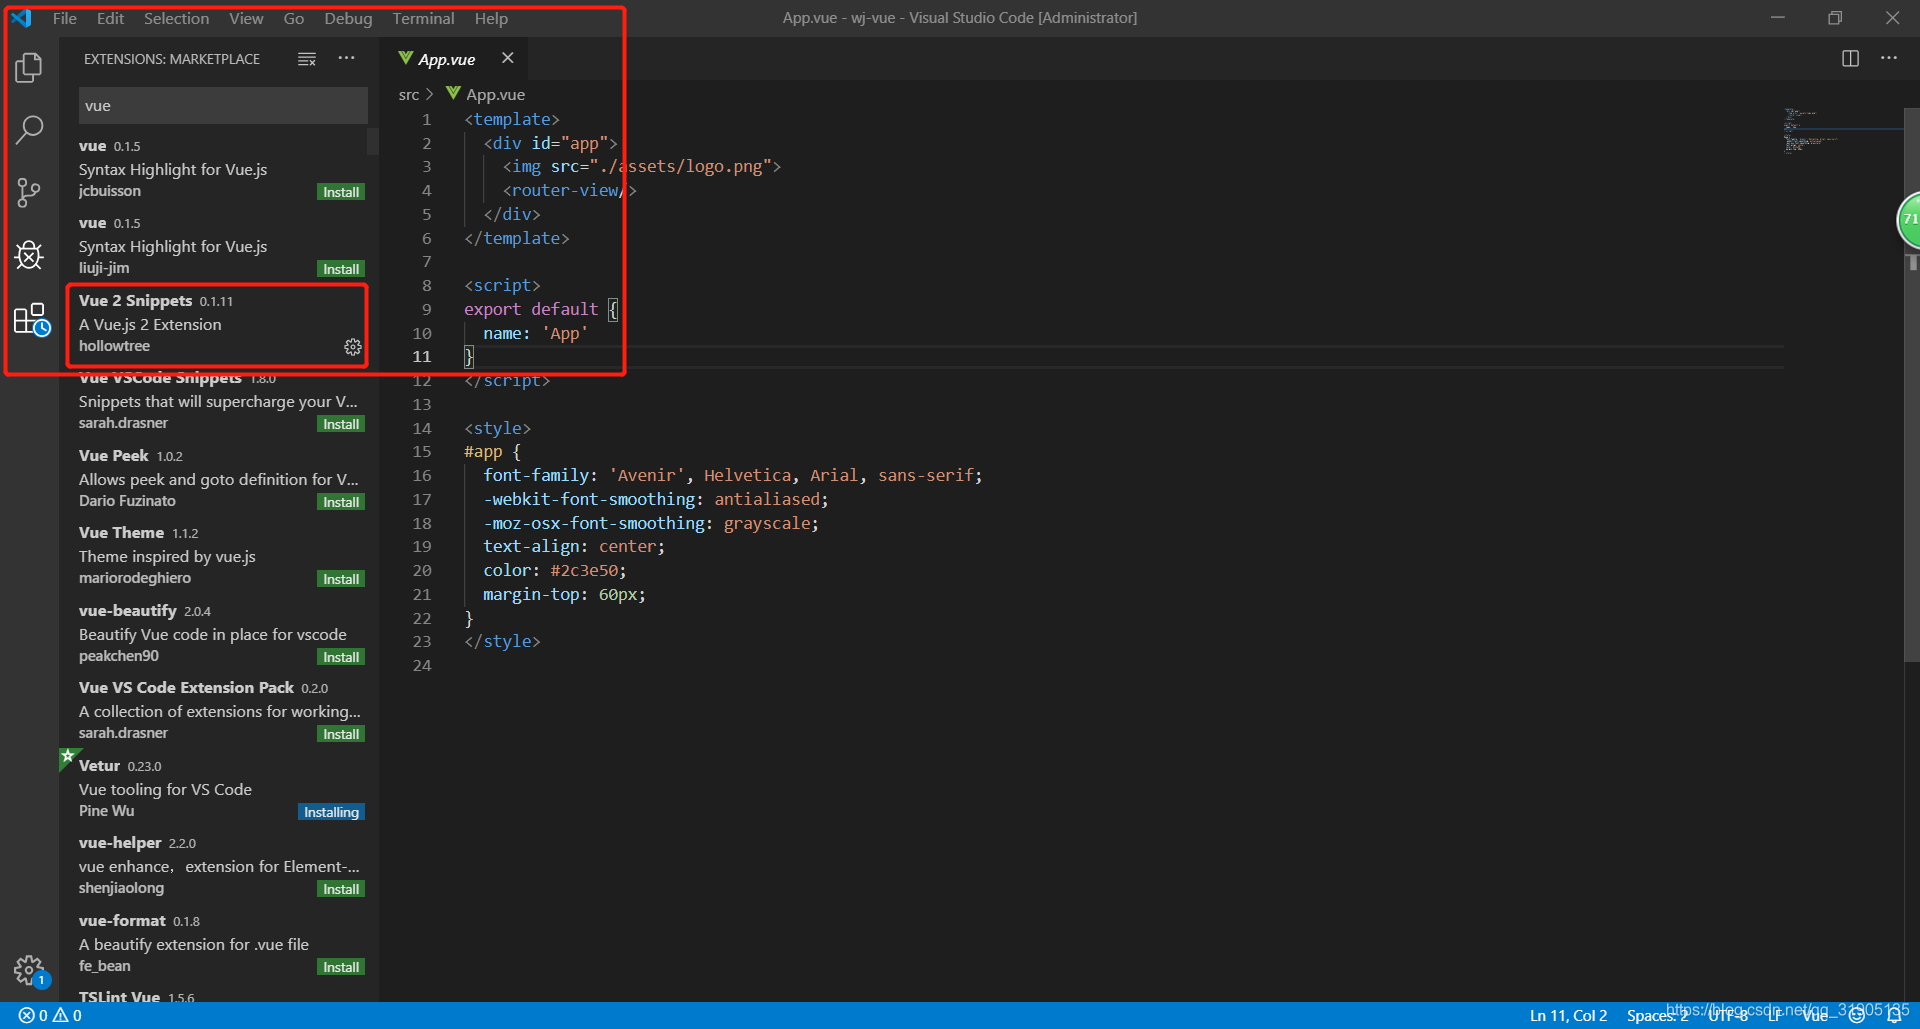Open the Explorer sidebar
This screenshot has height=1029, width=1920.
[x=29, y=67]
